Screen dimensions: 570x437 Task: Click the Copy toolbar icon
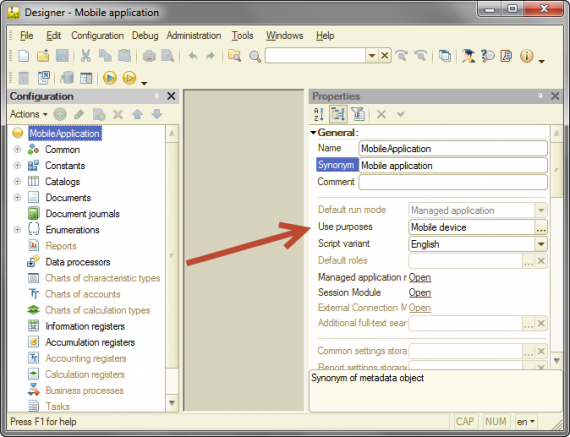coord(105,56)
